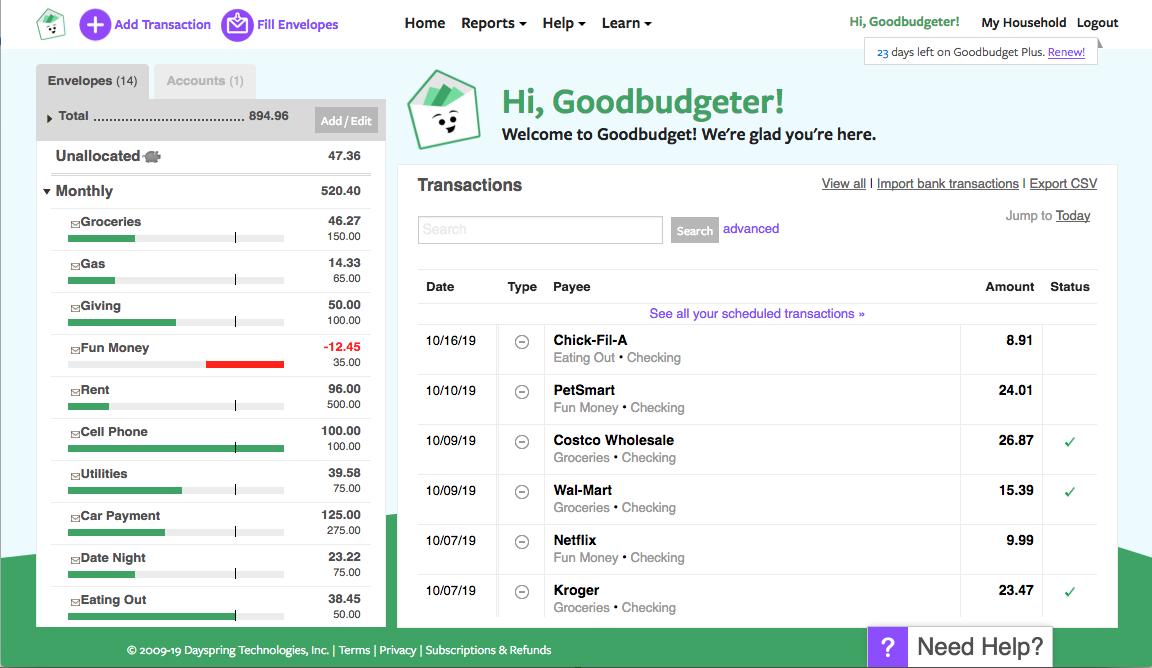Image resolution: width=1152 pixels, height=668 pixels.
Task: Open the Learn dropdown menu
Action: click(x=627, y=24)
